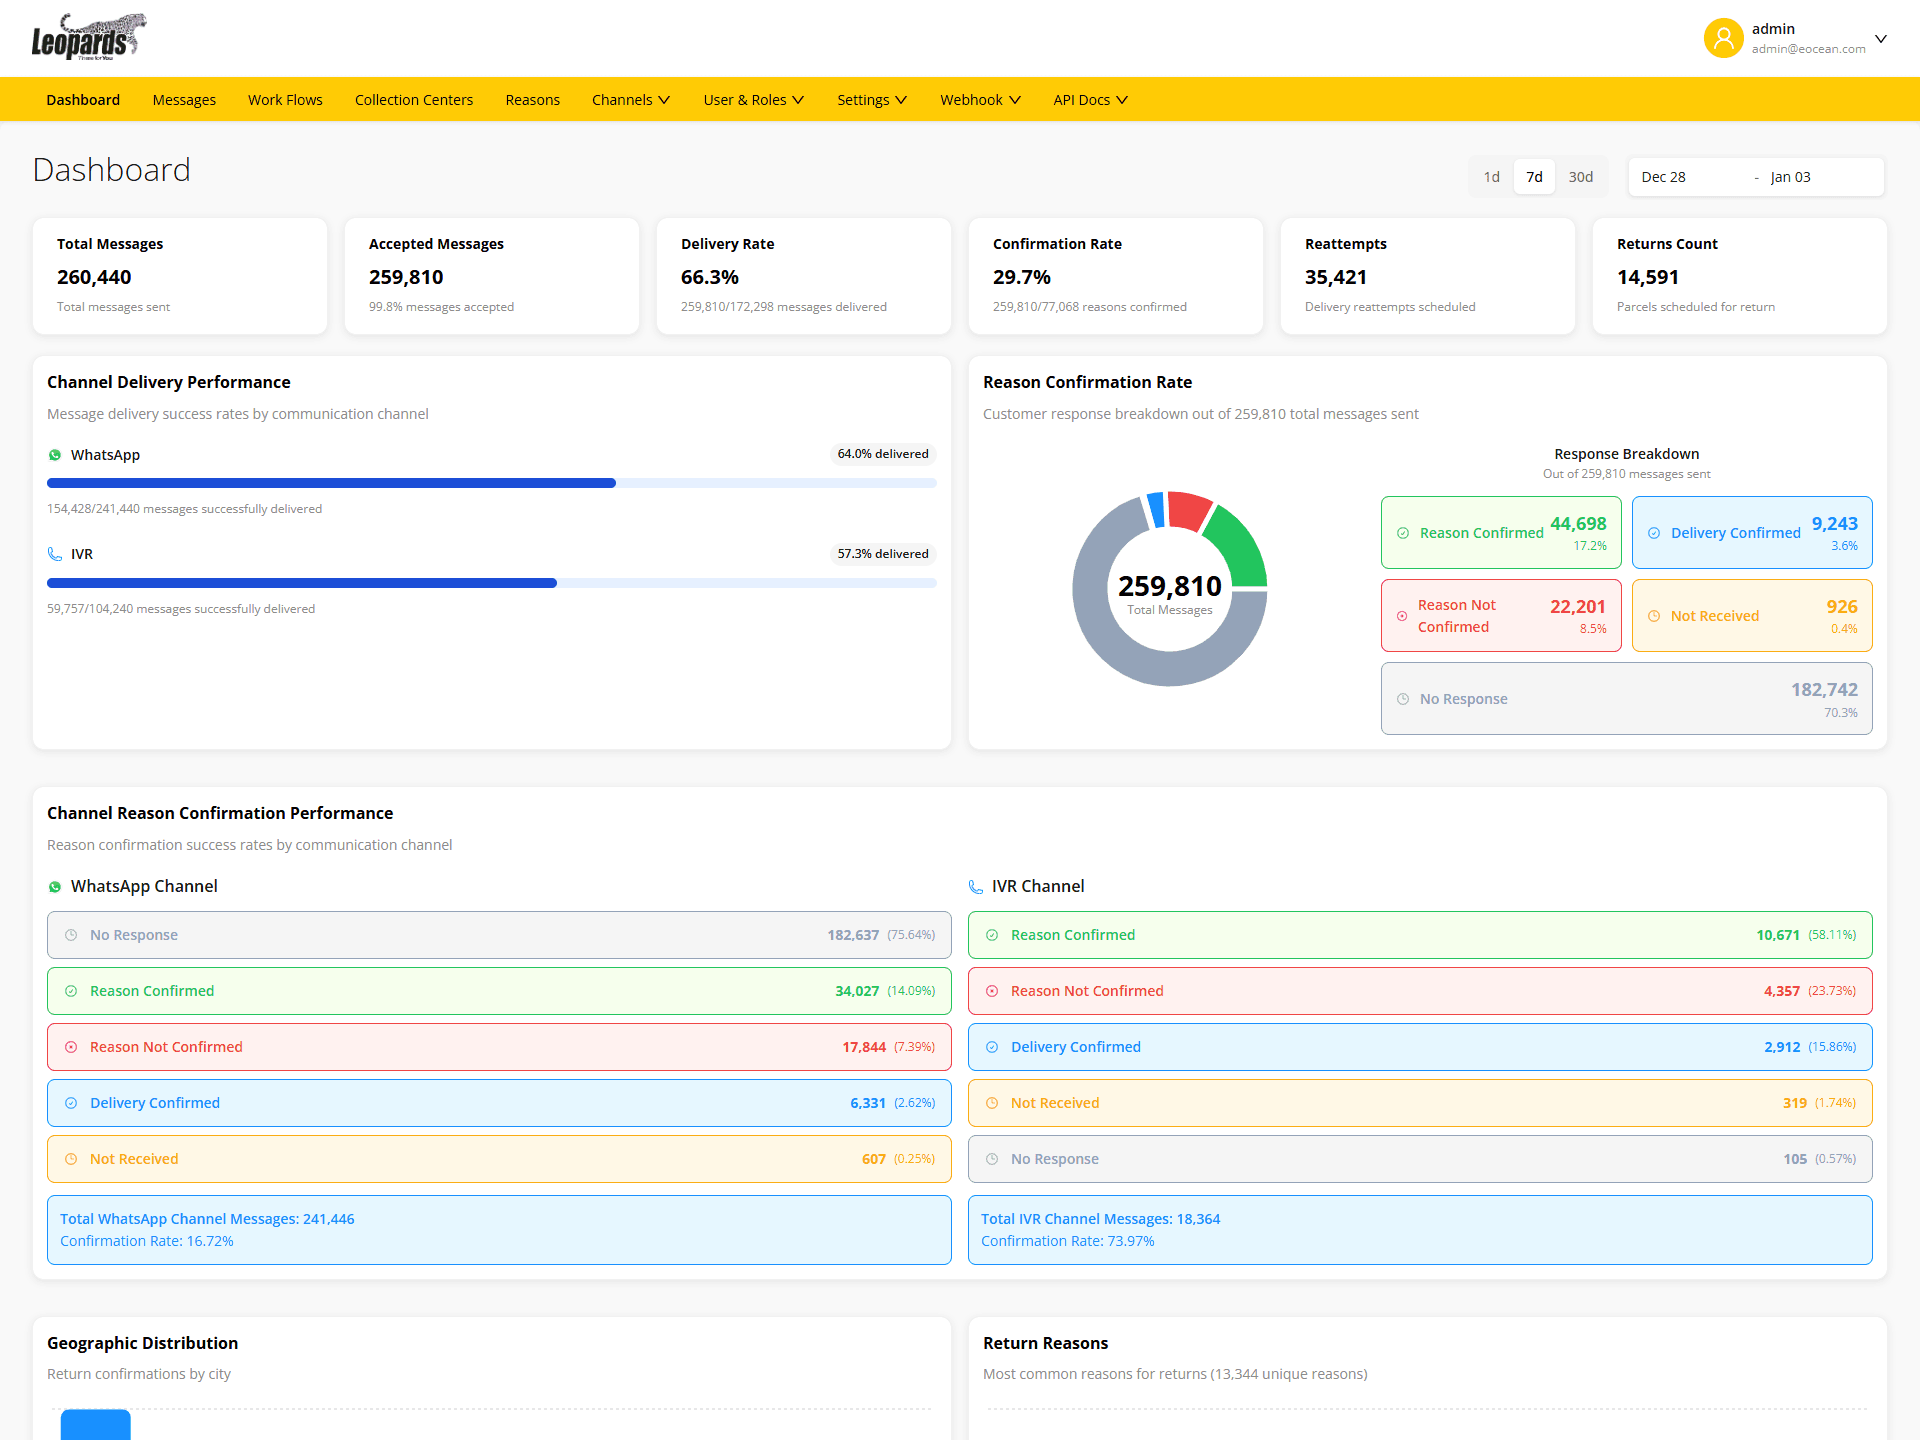Click the IVR phone icon under Channel Delivery Performance
Screen dimensions: 1920x1440
pos(54,554)
